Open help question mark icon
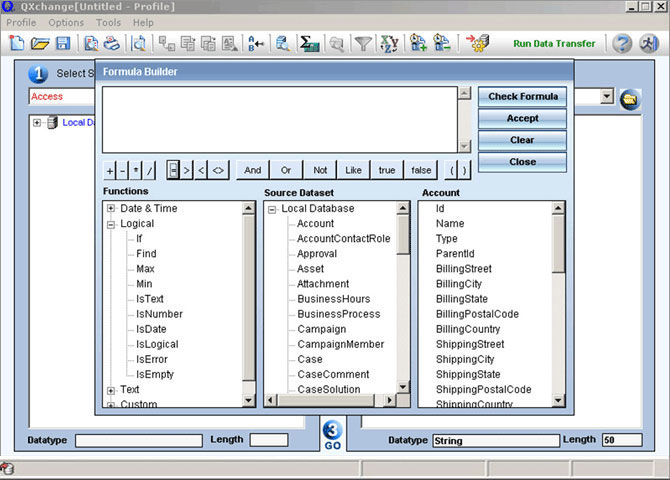The image size is (670, 480). pos(622,44)
